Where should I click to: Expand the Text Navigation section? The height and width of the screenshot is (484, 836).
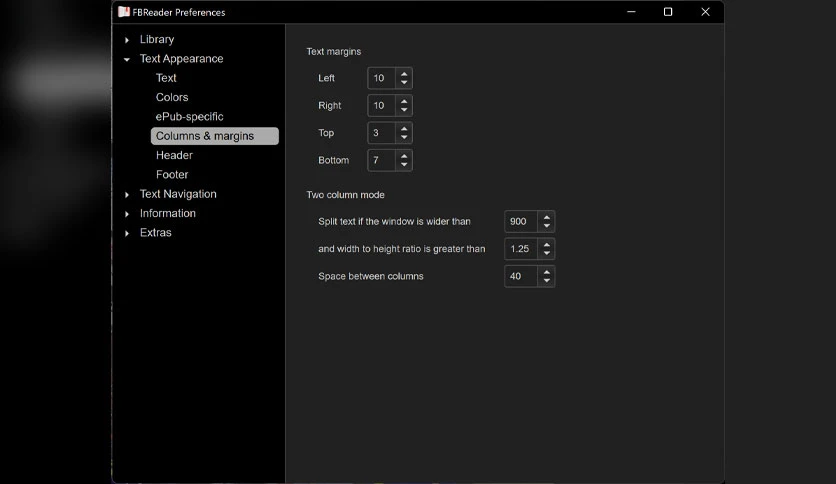(127, 195)
